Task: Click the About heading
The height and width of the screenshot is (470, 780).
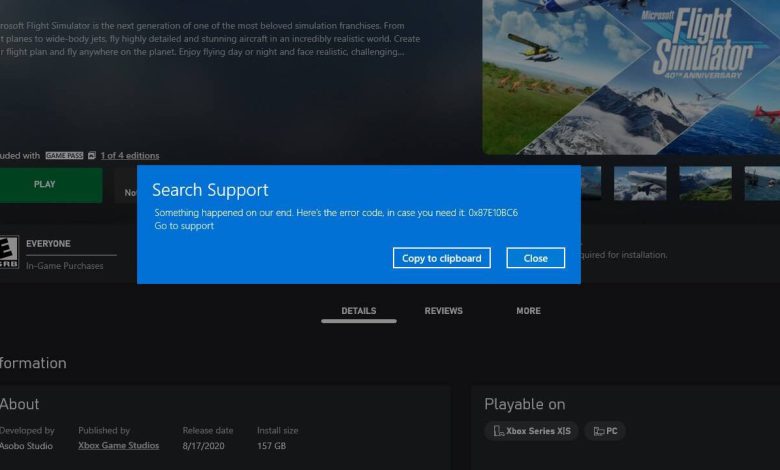Action: click(19, 404)
